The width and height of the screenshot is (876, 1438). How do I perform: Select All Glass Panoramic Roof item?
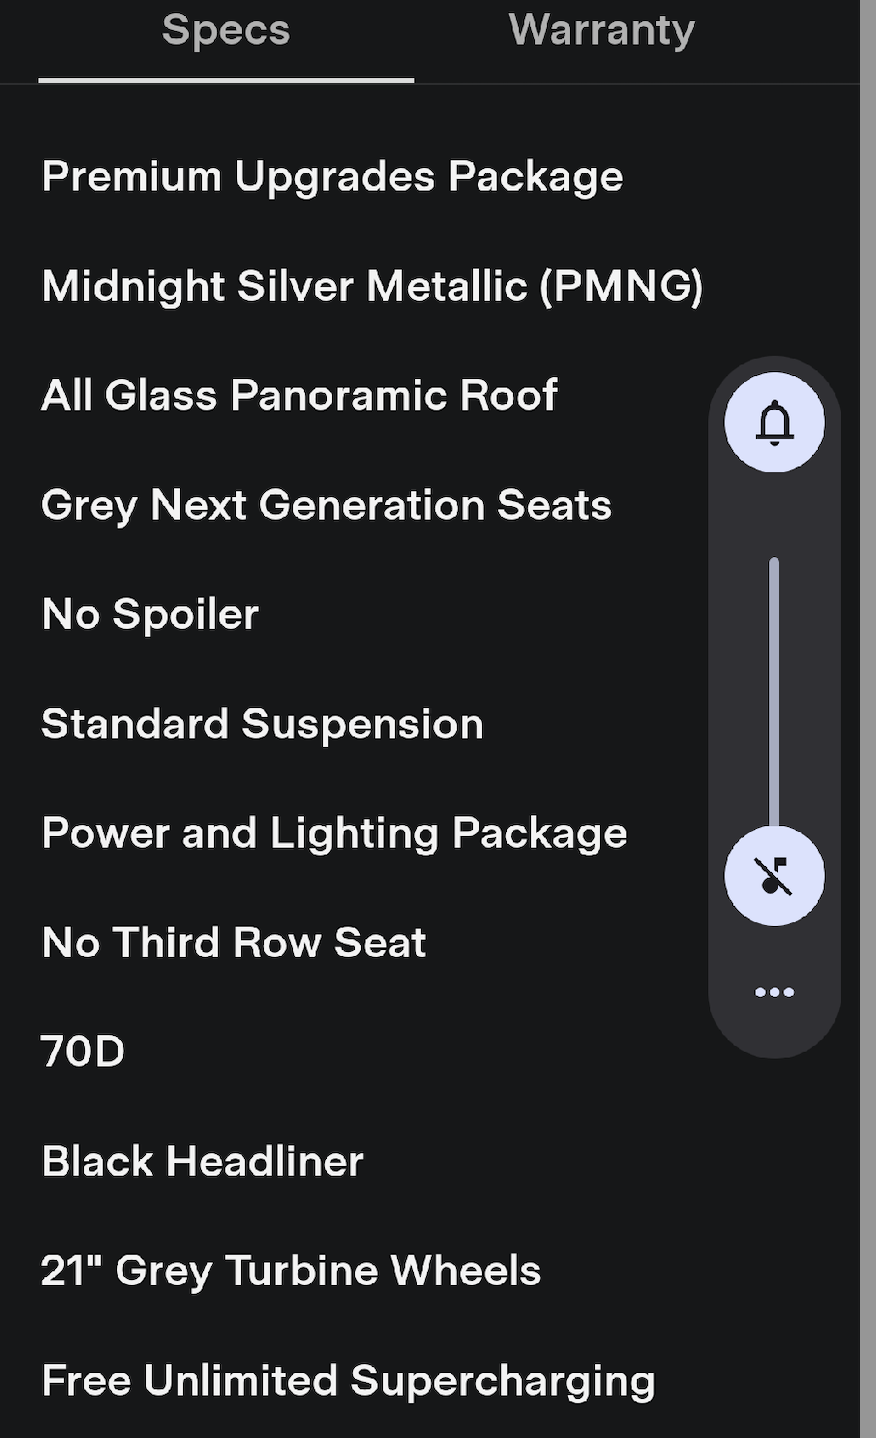[x=299, y=396]
